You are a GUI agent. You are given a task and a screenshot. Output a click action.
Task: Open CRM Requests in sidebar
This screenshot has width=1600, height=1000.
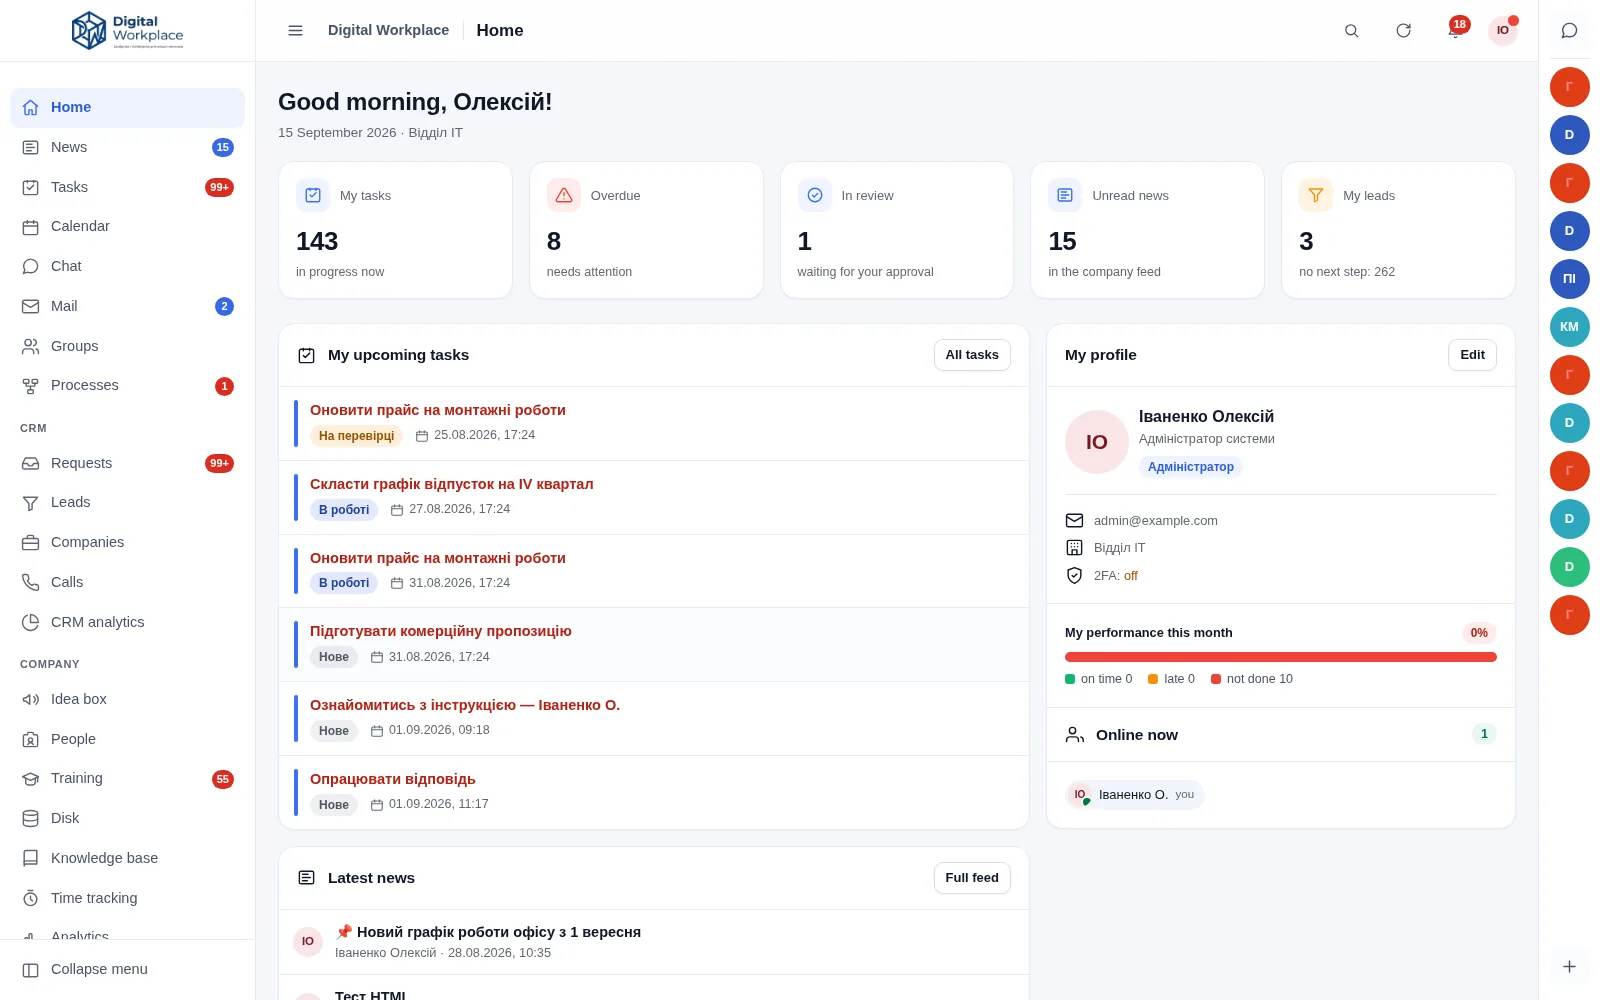[127, 463]
